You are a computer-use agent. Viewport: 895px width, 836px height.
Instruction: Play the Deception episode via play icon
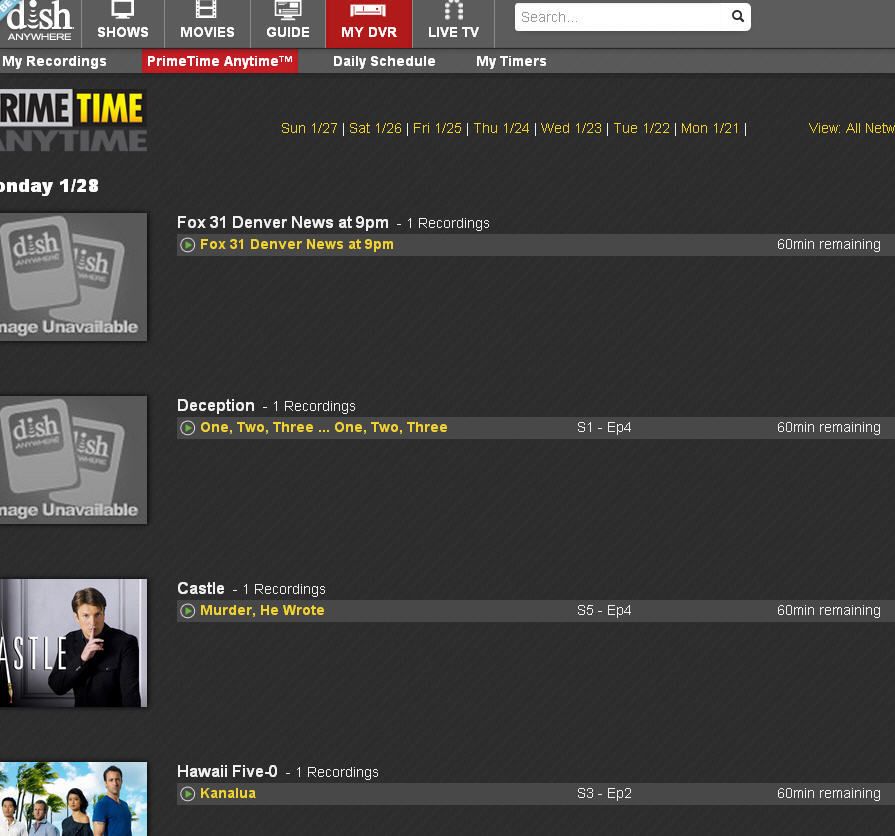tap(187, 428)
